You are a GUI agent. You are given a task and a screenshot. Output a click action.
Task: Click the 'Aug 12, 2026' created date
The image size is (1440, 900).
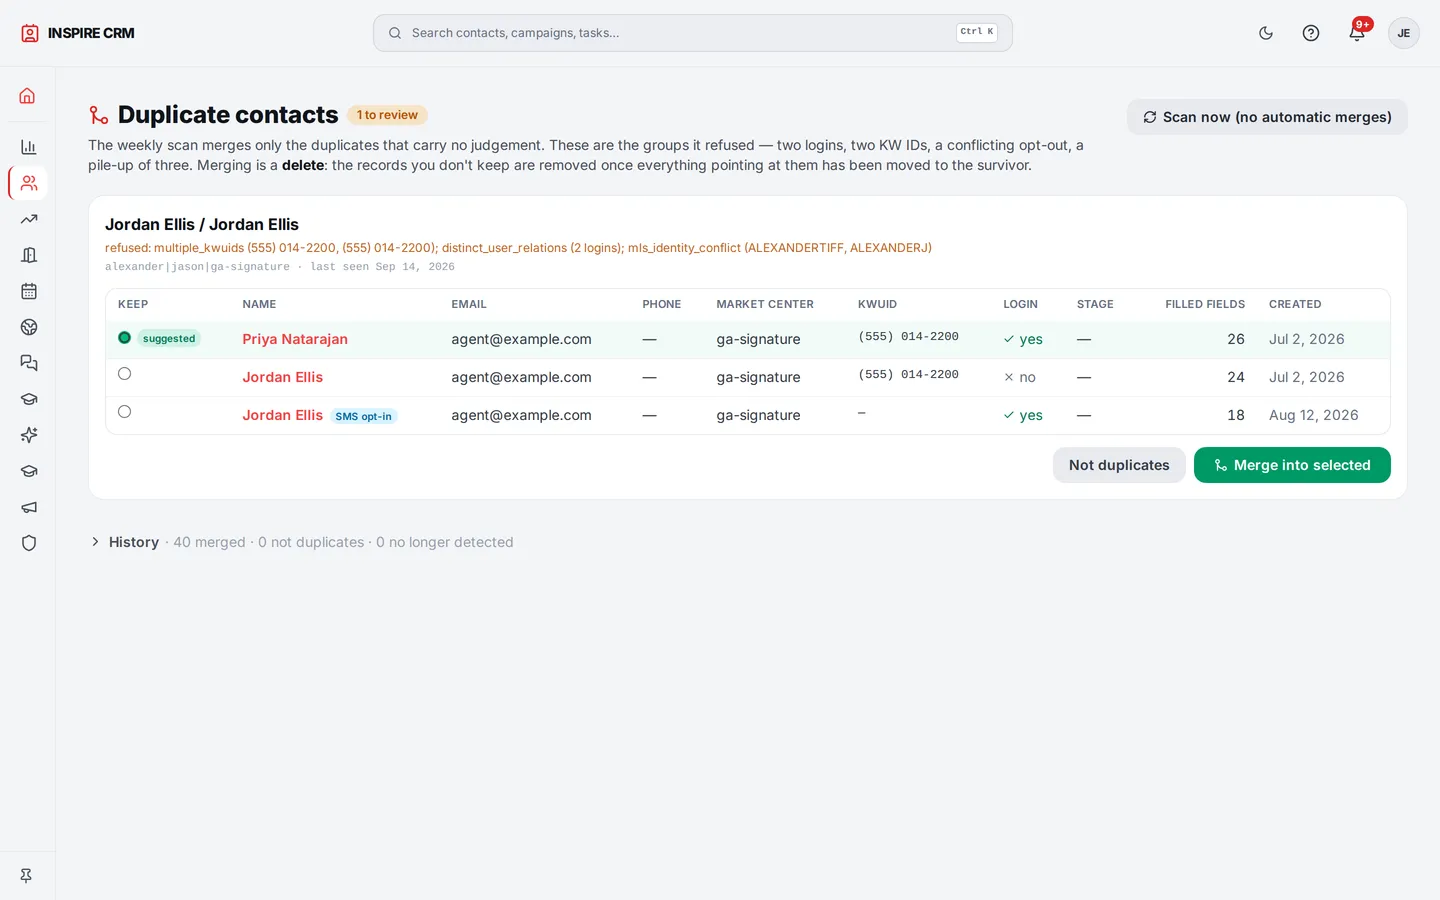tap(1314, 415)
